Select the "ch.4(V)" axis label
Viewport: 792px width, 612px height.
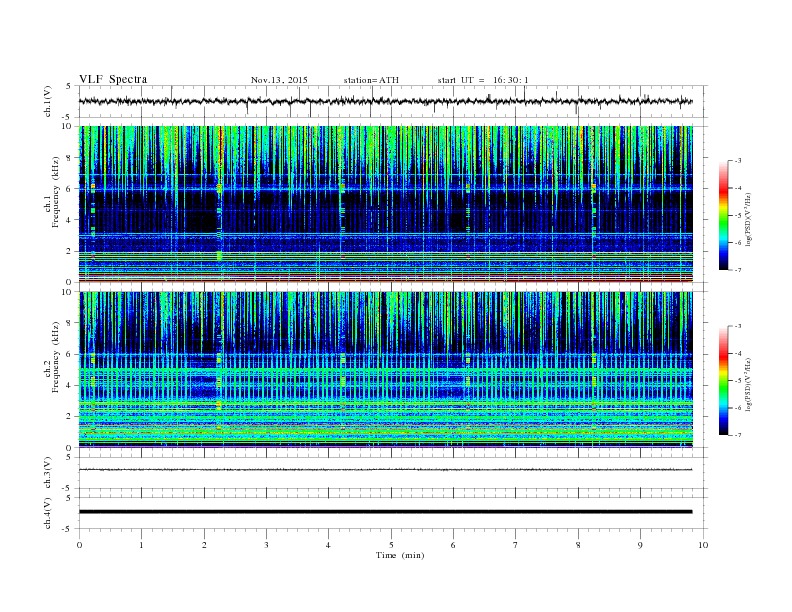pos(48,513)
